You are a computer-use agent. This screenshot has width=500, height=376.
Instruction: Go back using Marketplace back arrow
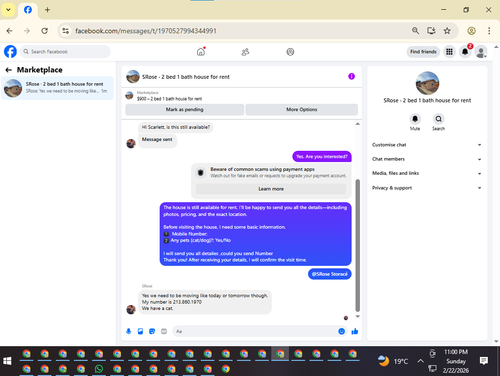tap(9, 70)
